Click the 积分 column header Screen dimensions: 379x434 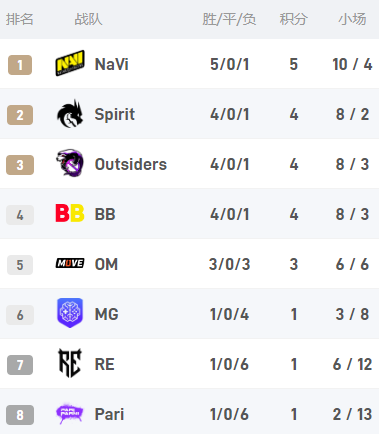point(293,19)
